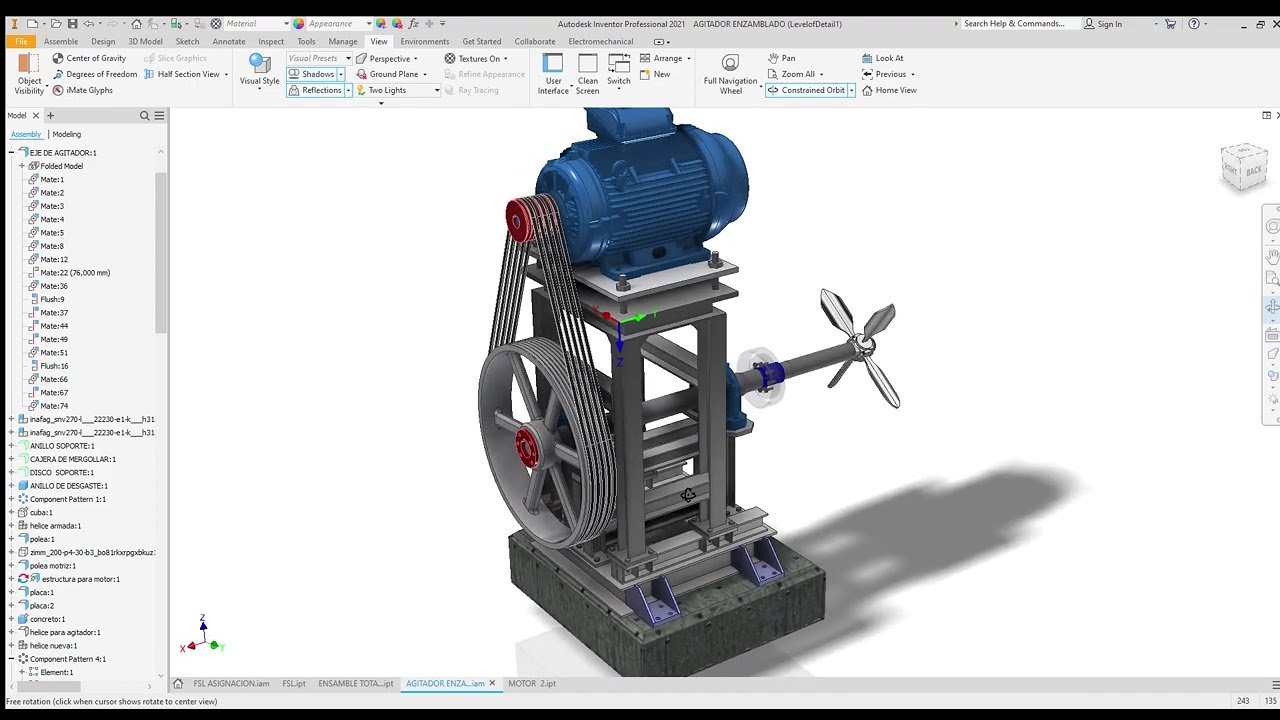Expand cuba:1 tree node

[x=11, y=513]
